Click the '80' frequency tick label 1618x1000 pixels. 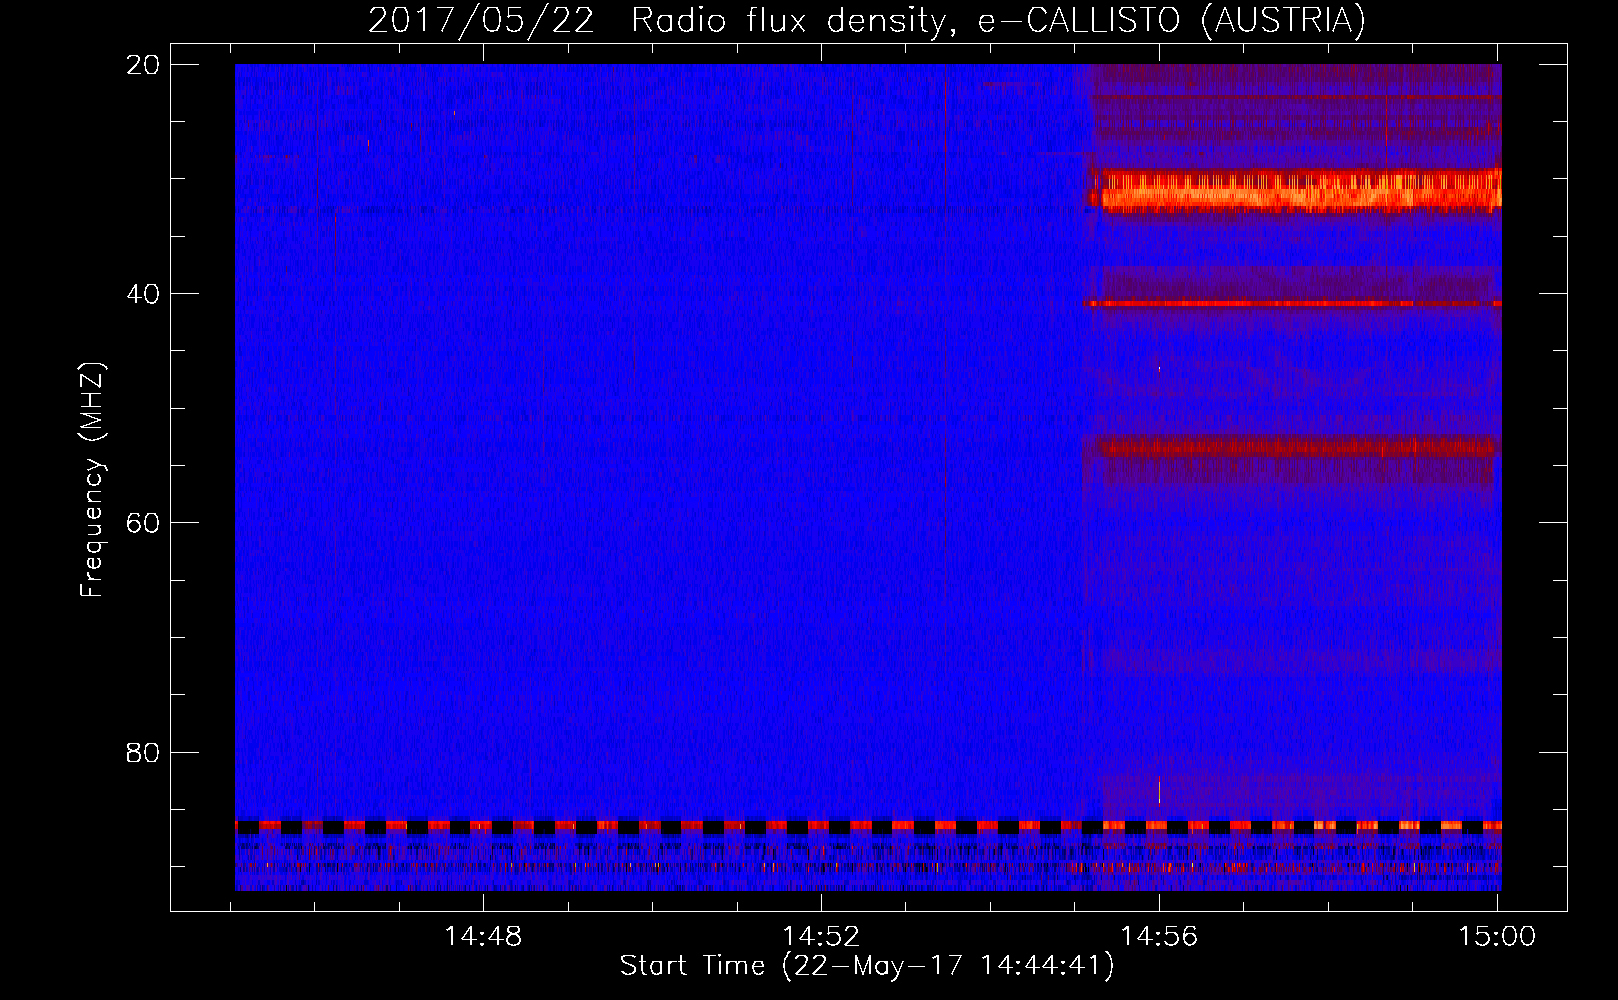[143, 752]
